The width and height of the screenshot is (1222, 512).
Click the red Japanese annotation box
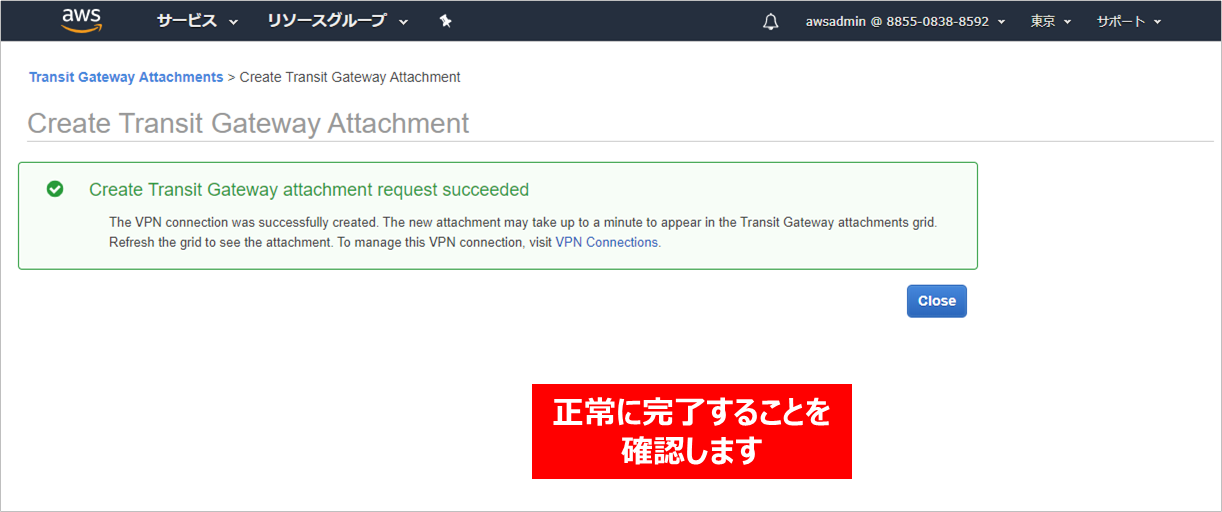[691, 431]
